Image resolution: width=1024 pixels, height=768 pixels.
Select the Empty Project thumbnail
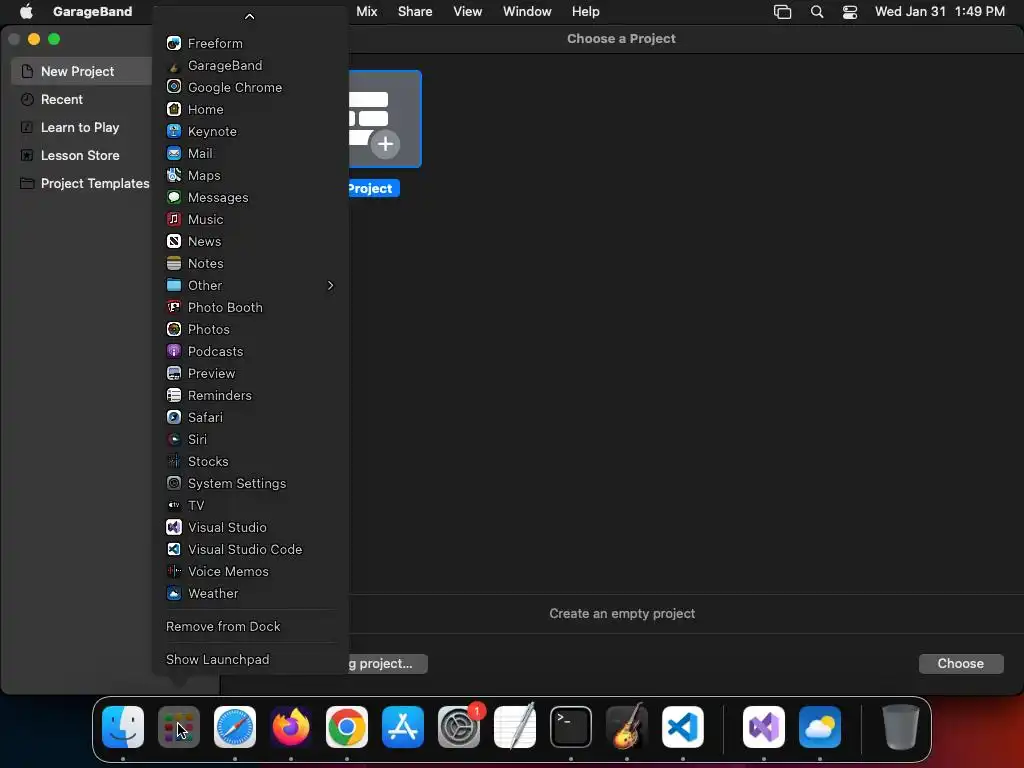point(385,119)
